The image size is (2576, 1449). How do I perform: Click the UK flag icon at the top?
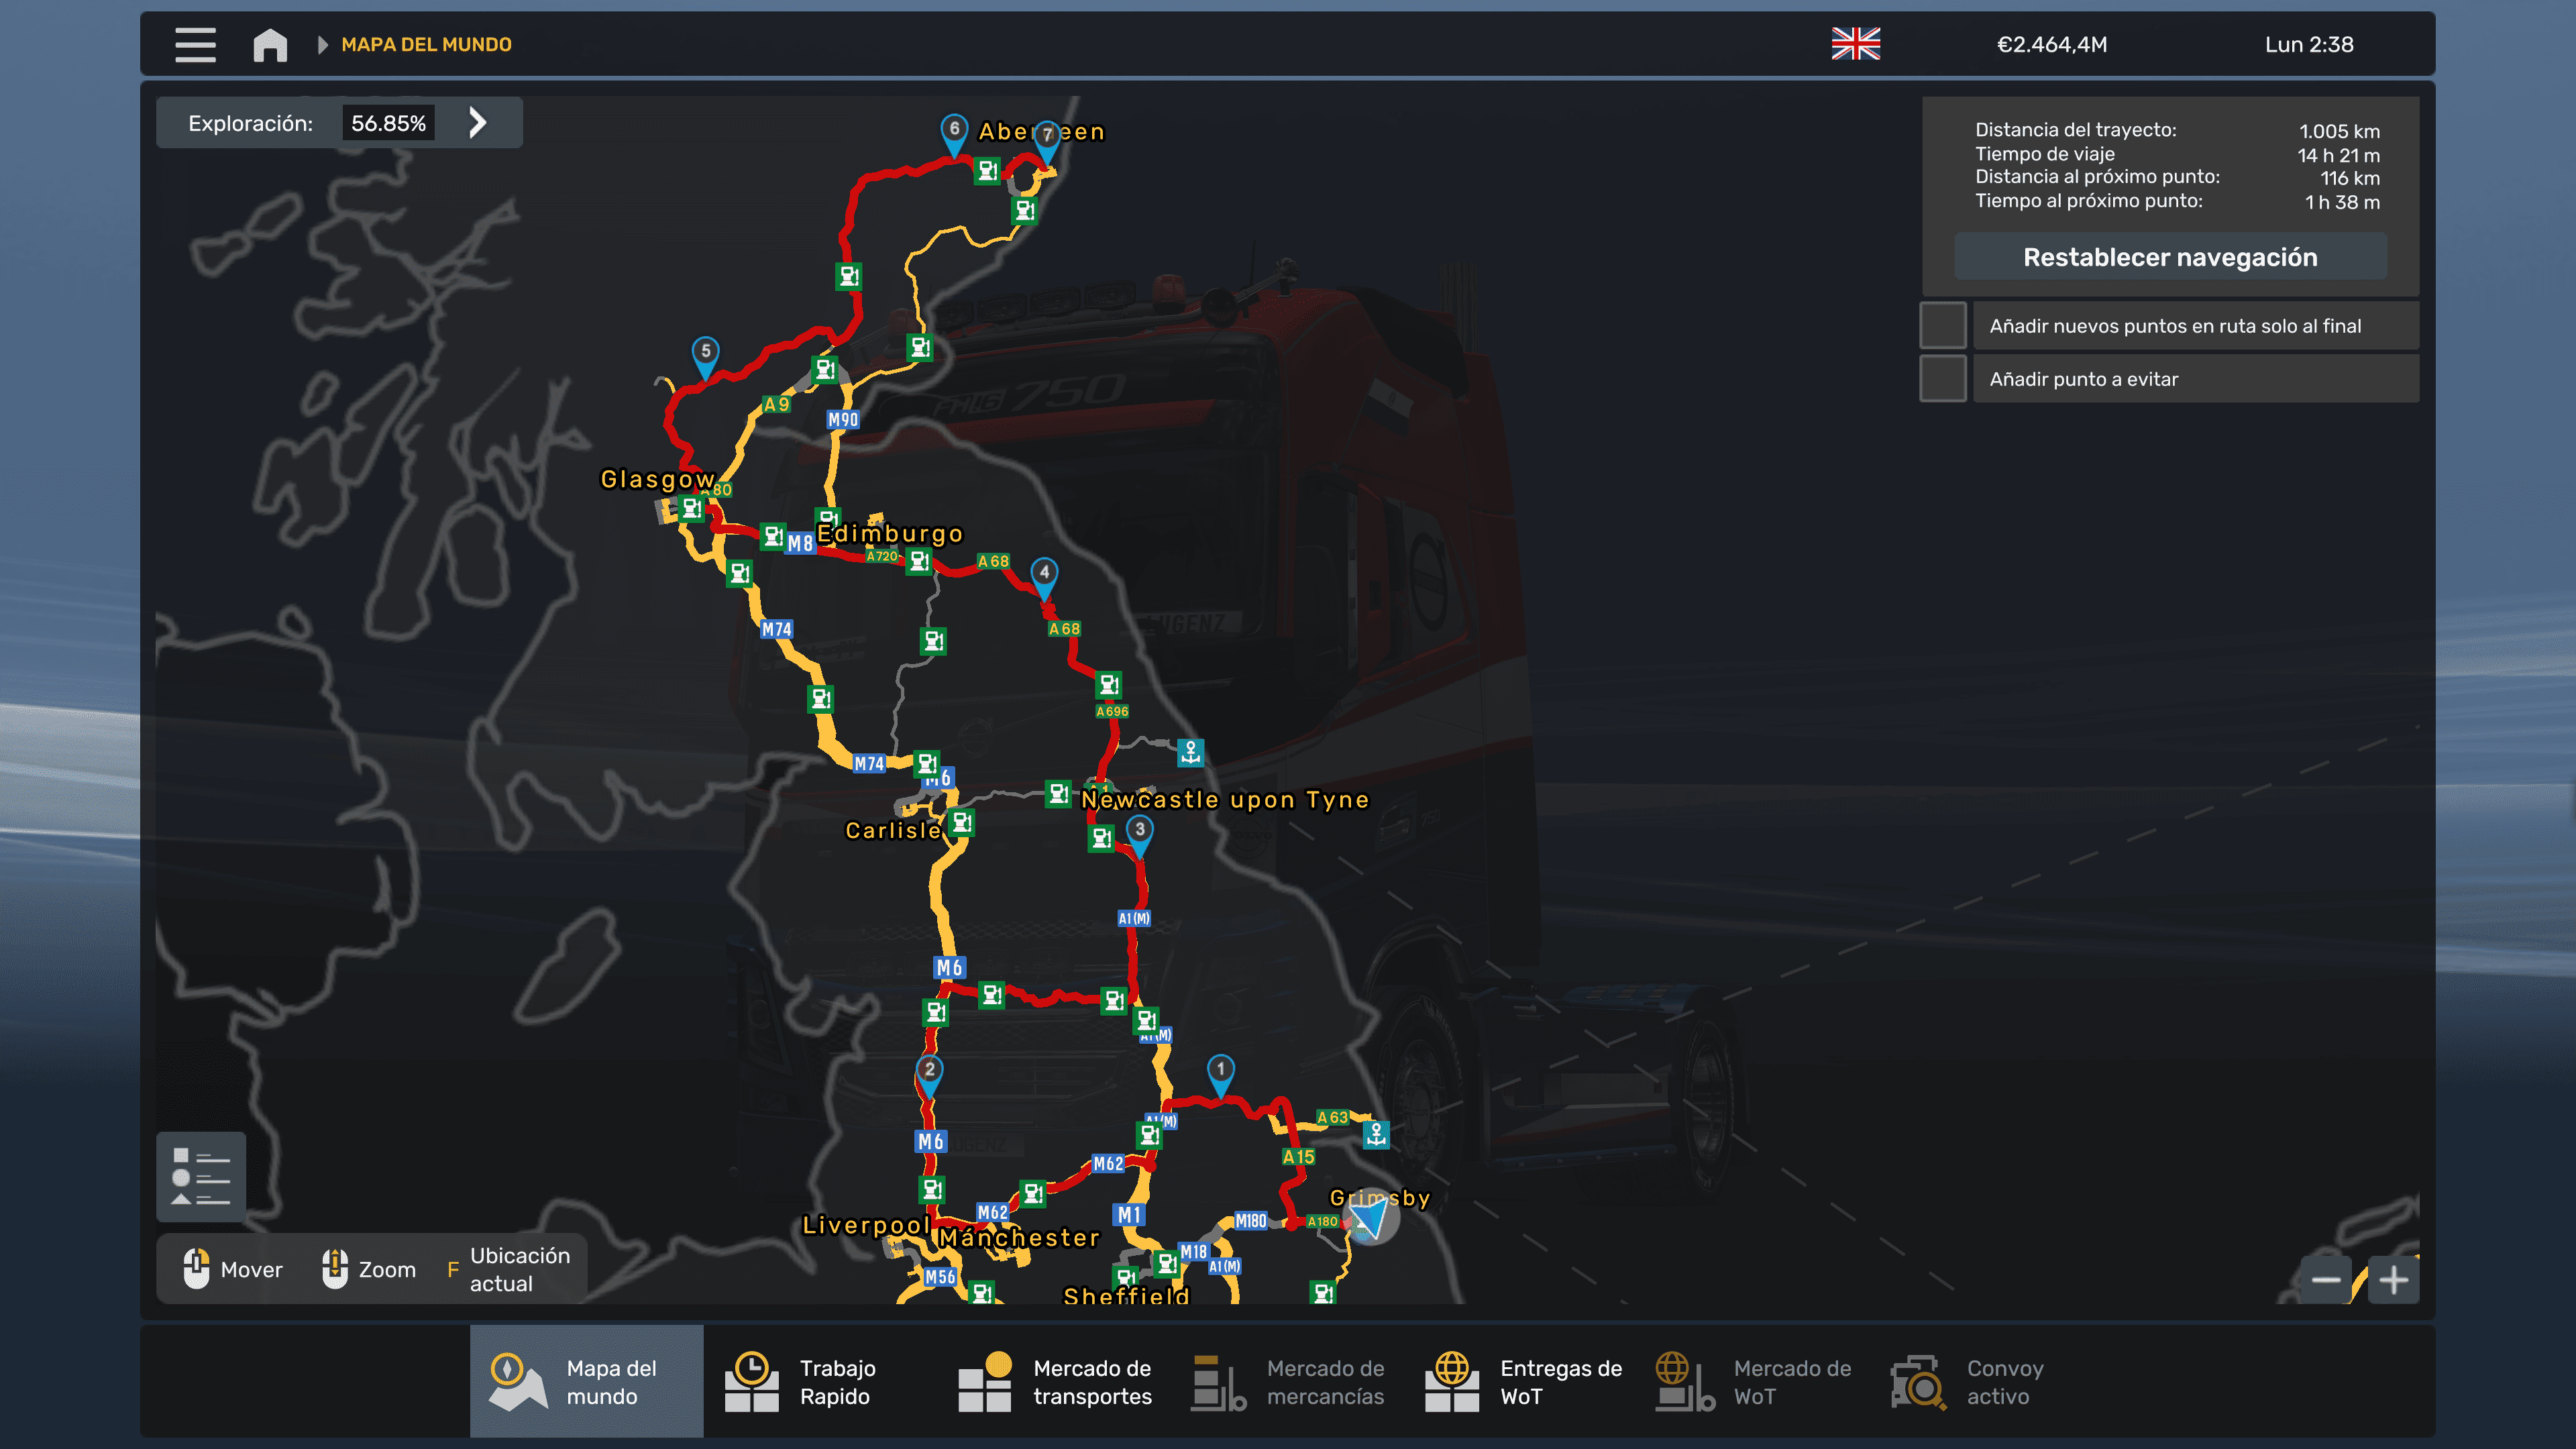tap(1855, 44)
